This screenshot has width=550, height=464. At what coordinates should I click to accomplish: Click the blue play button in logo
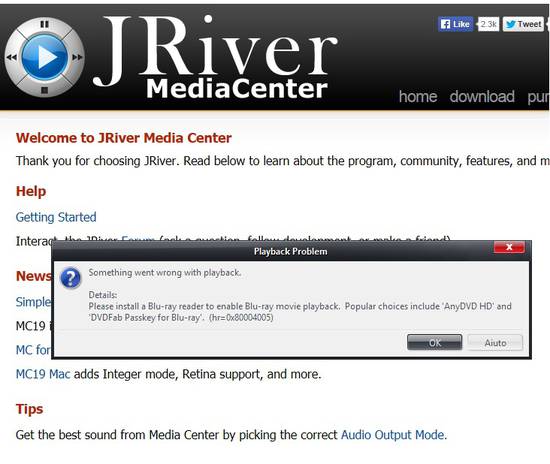(x=45, y=57)
